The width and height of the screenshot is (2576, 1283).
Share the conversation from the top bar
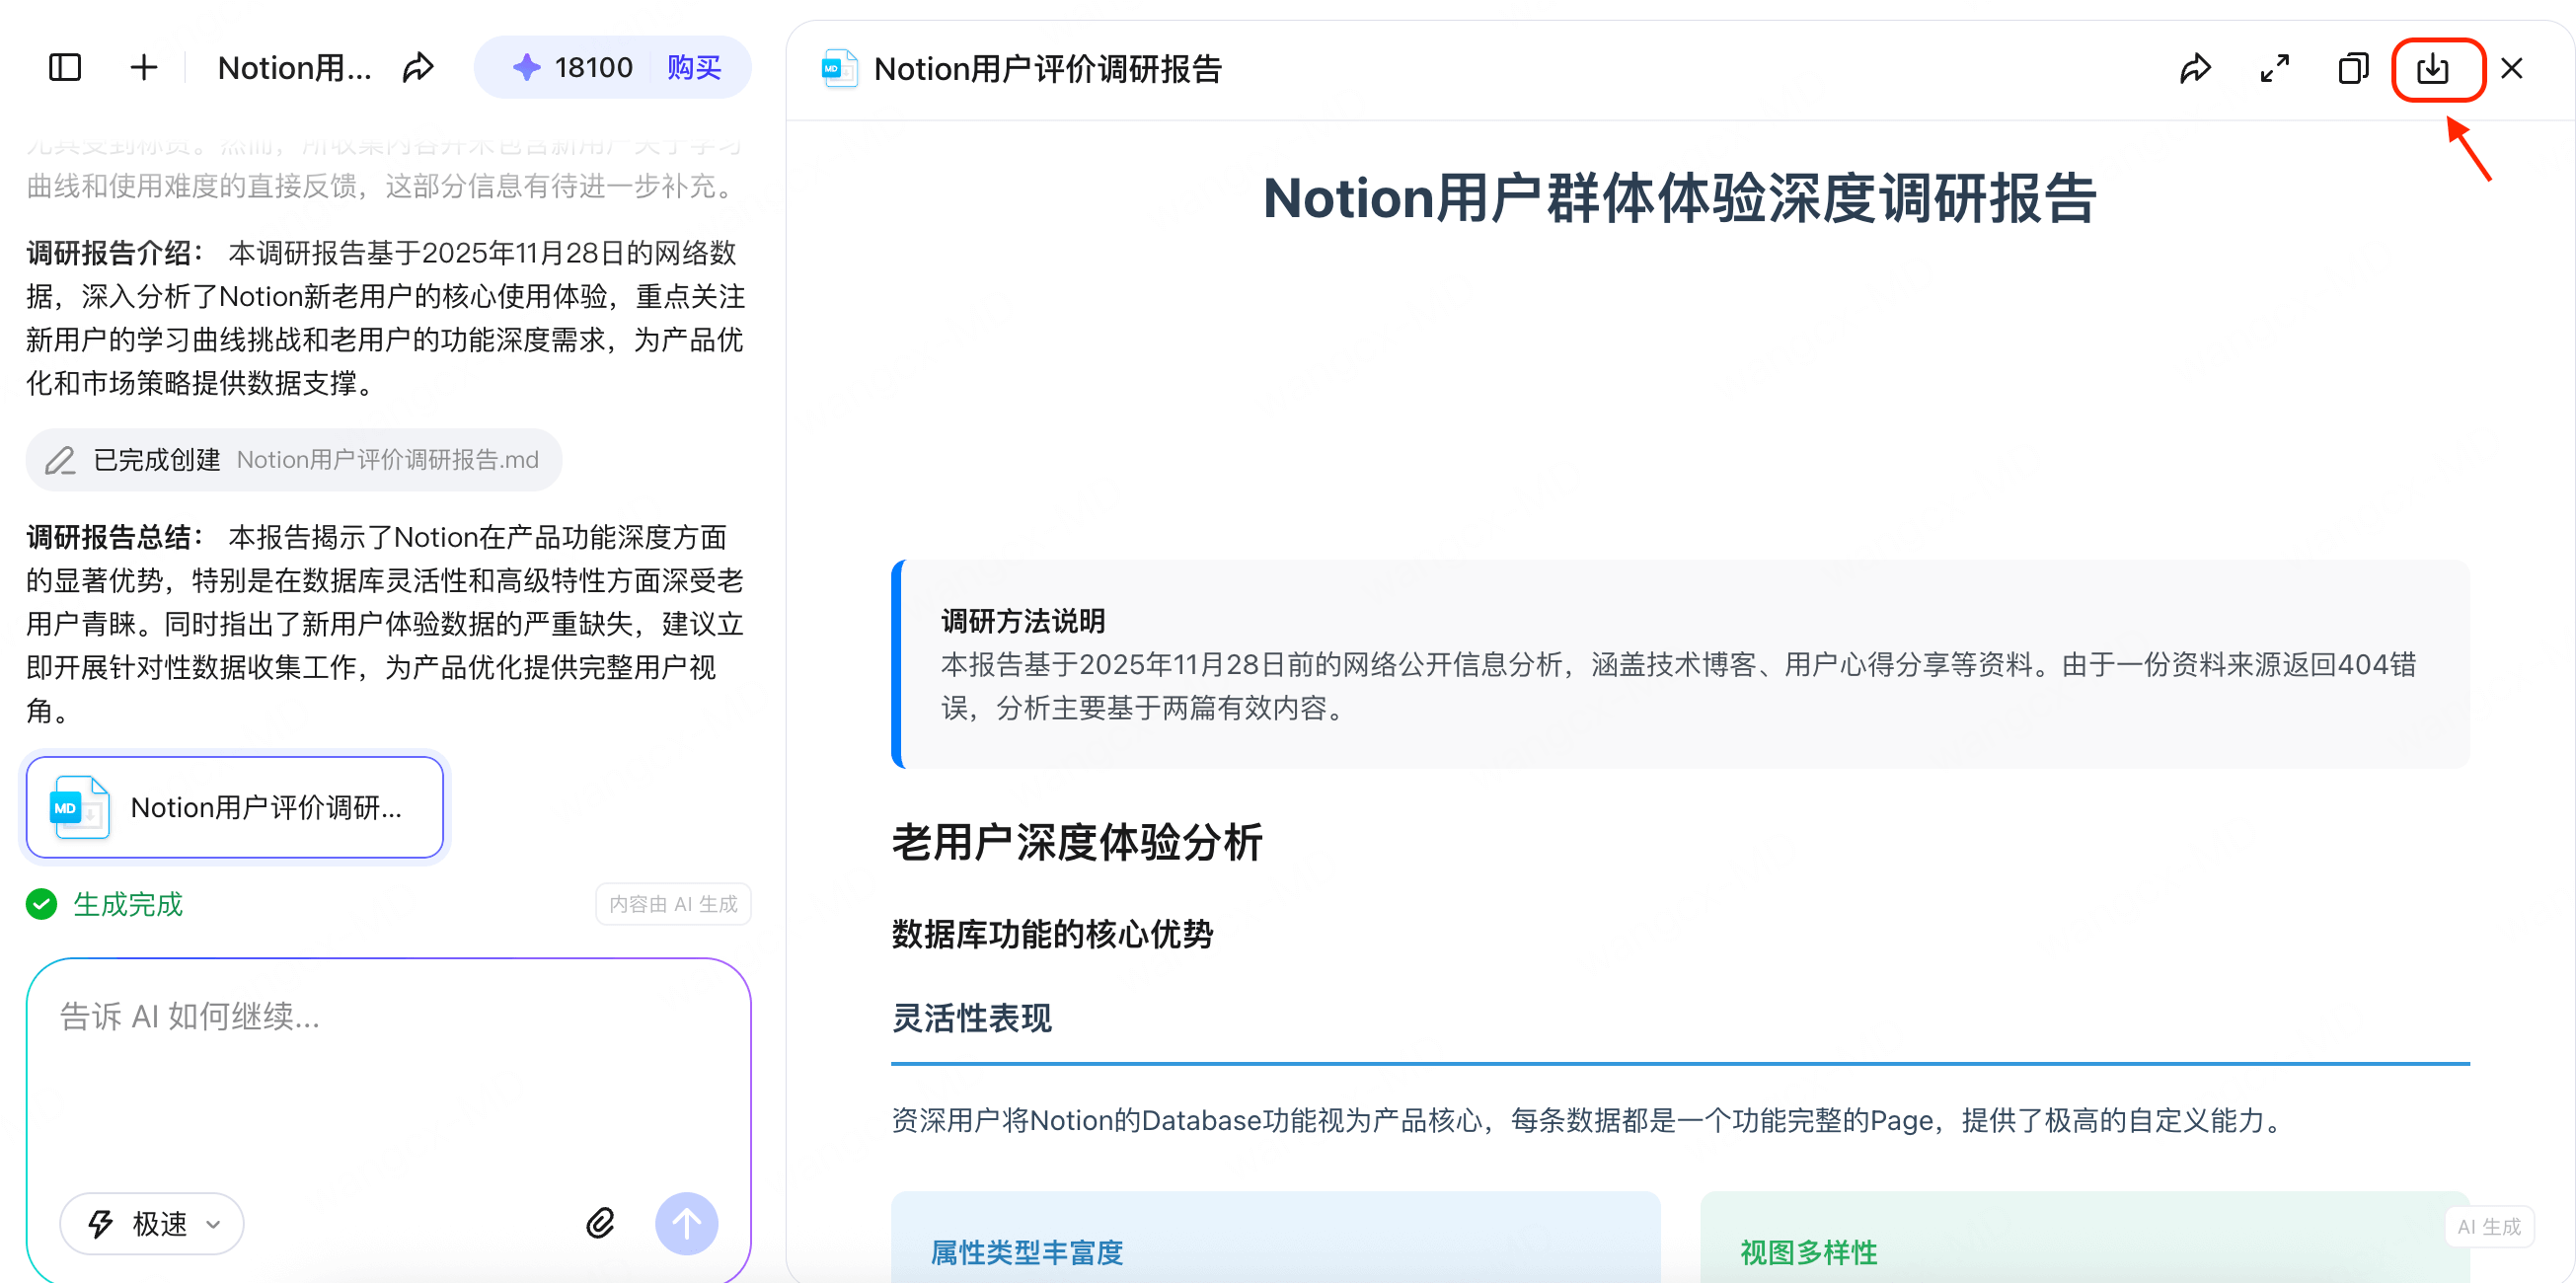419,67
